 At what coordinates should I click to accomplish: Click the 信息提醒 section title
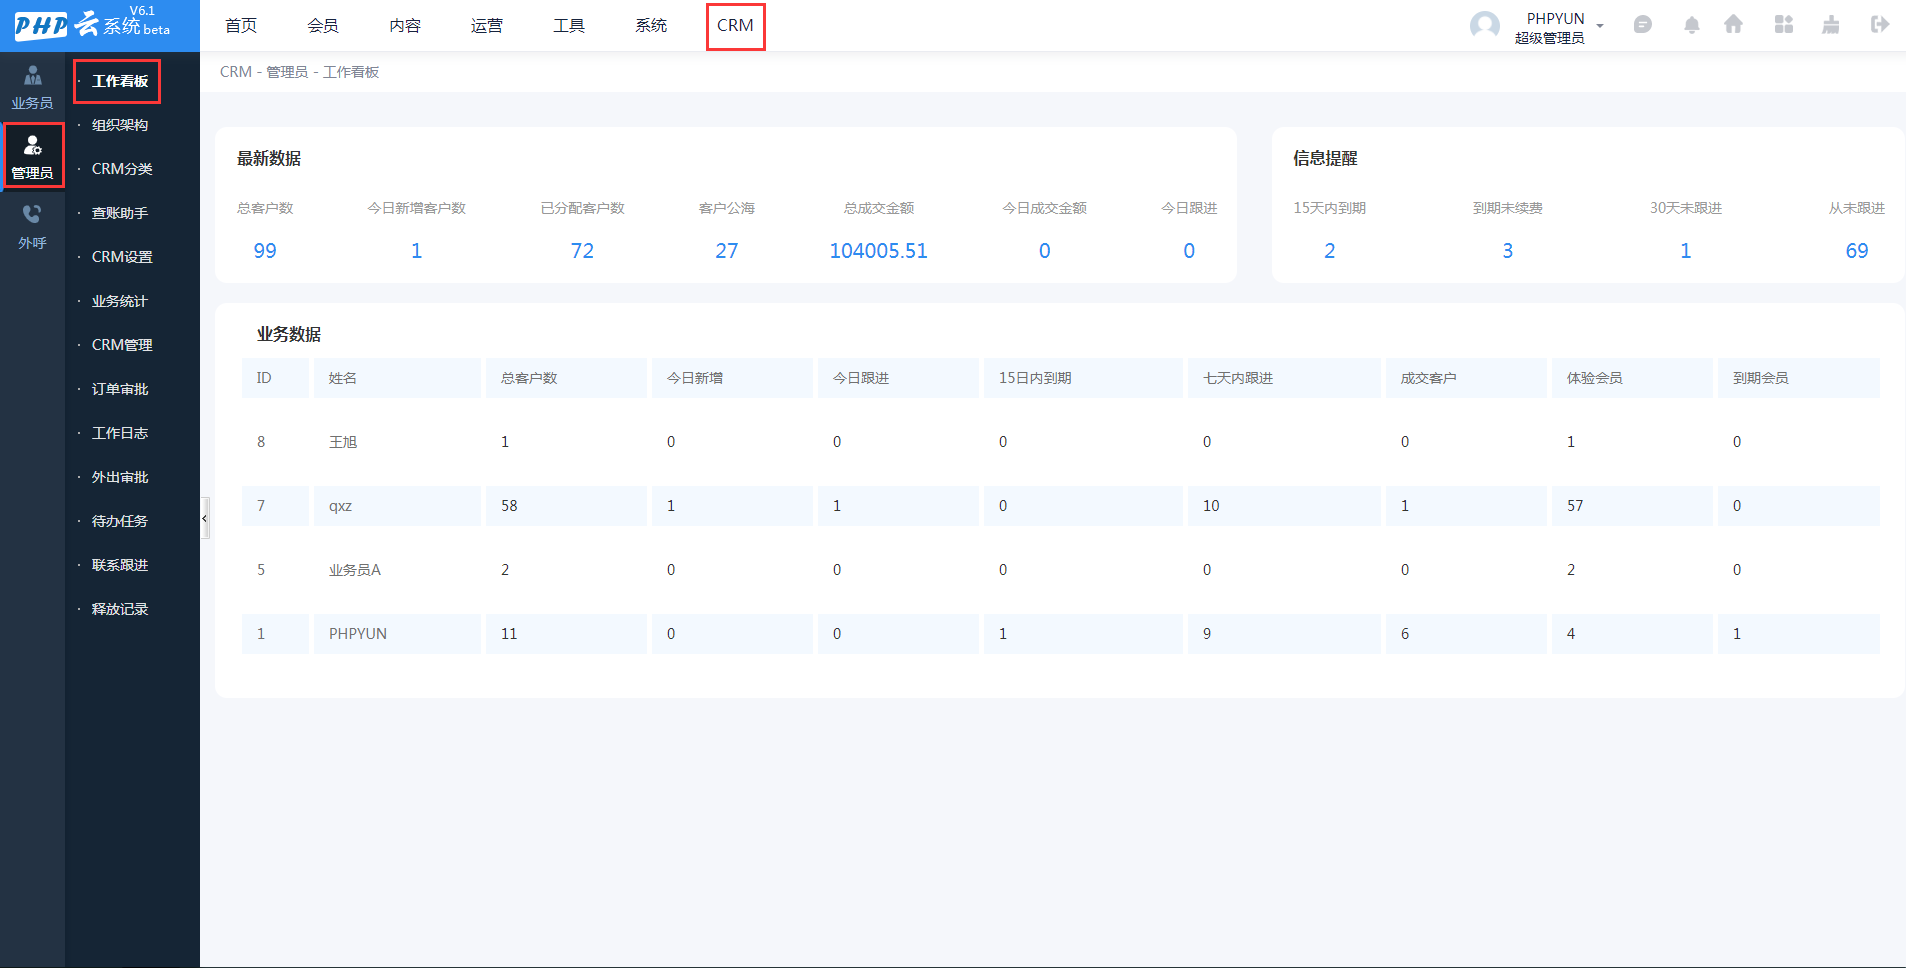pyautogui.click(x=1325, y=158)
